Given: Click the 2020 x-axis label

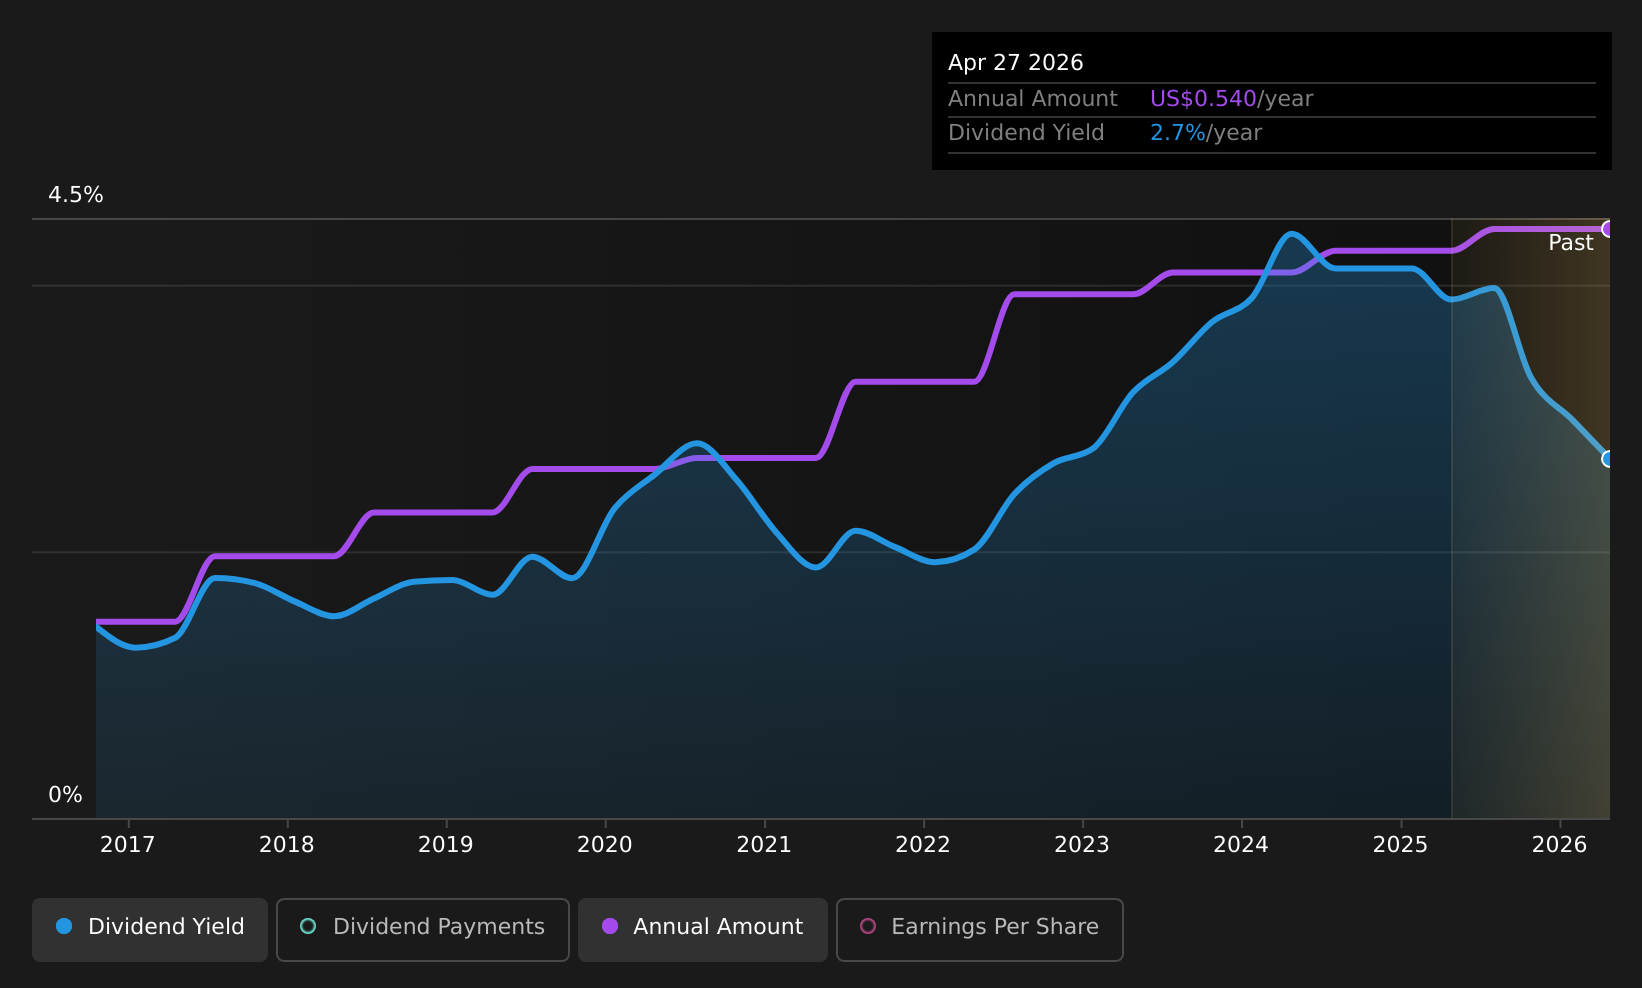Looking at the screenshot, I should coord(605,845).
